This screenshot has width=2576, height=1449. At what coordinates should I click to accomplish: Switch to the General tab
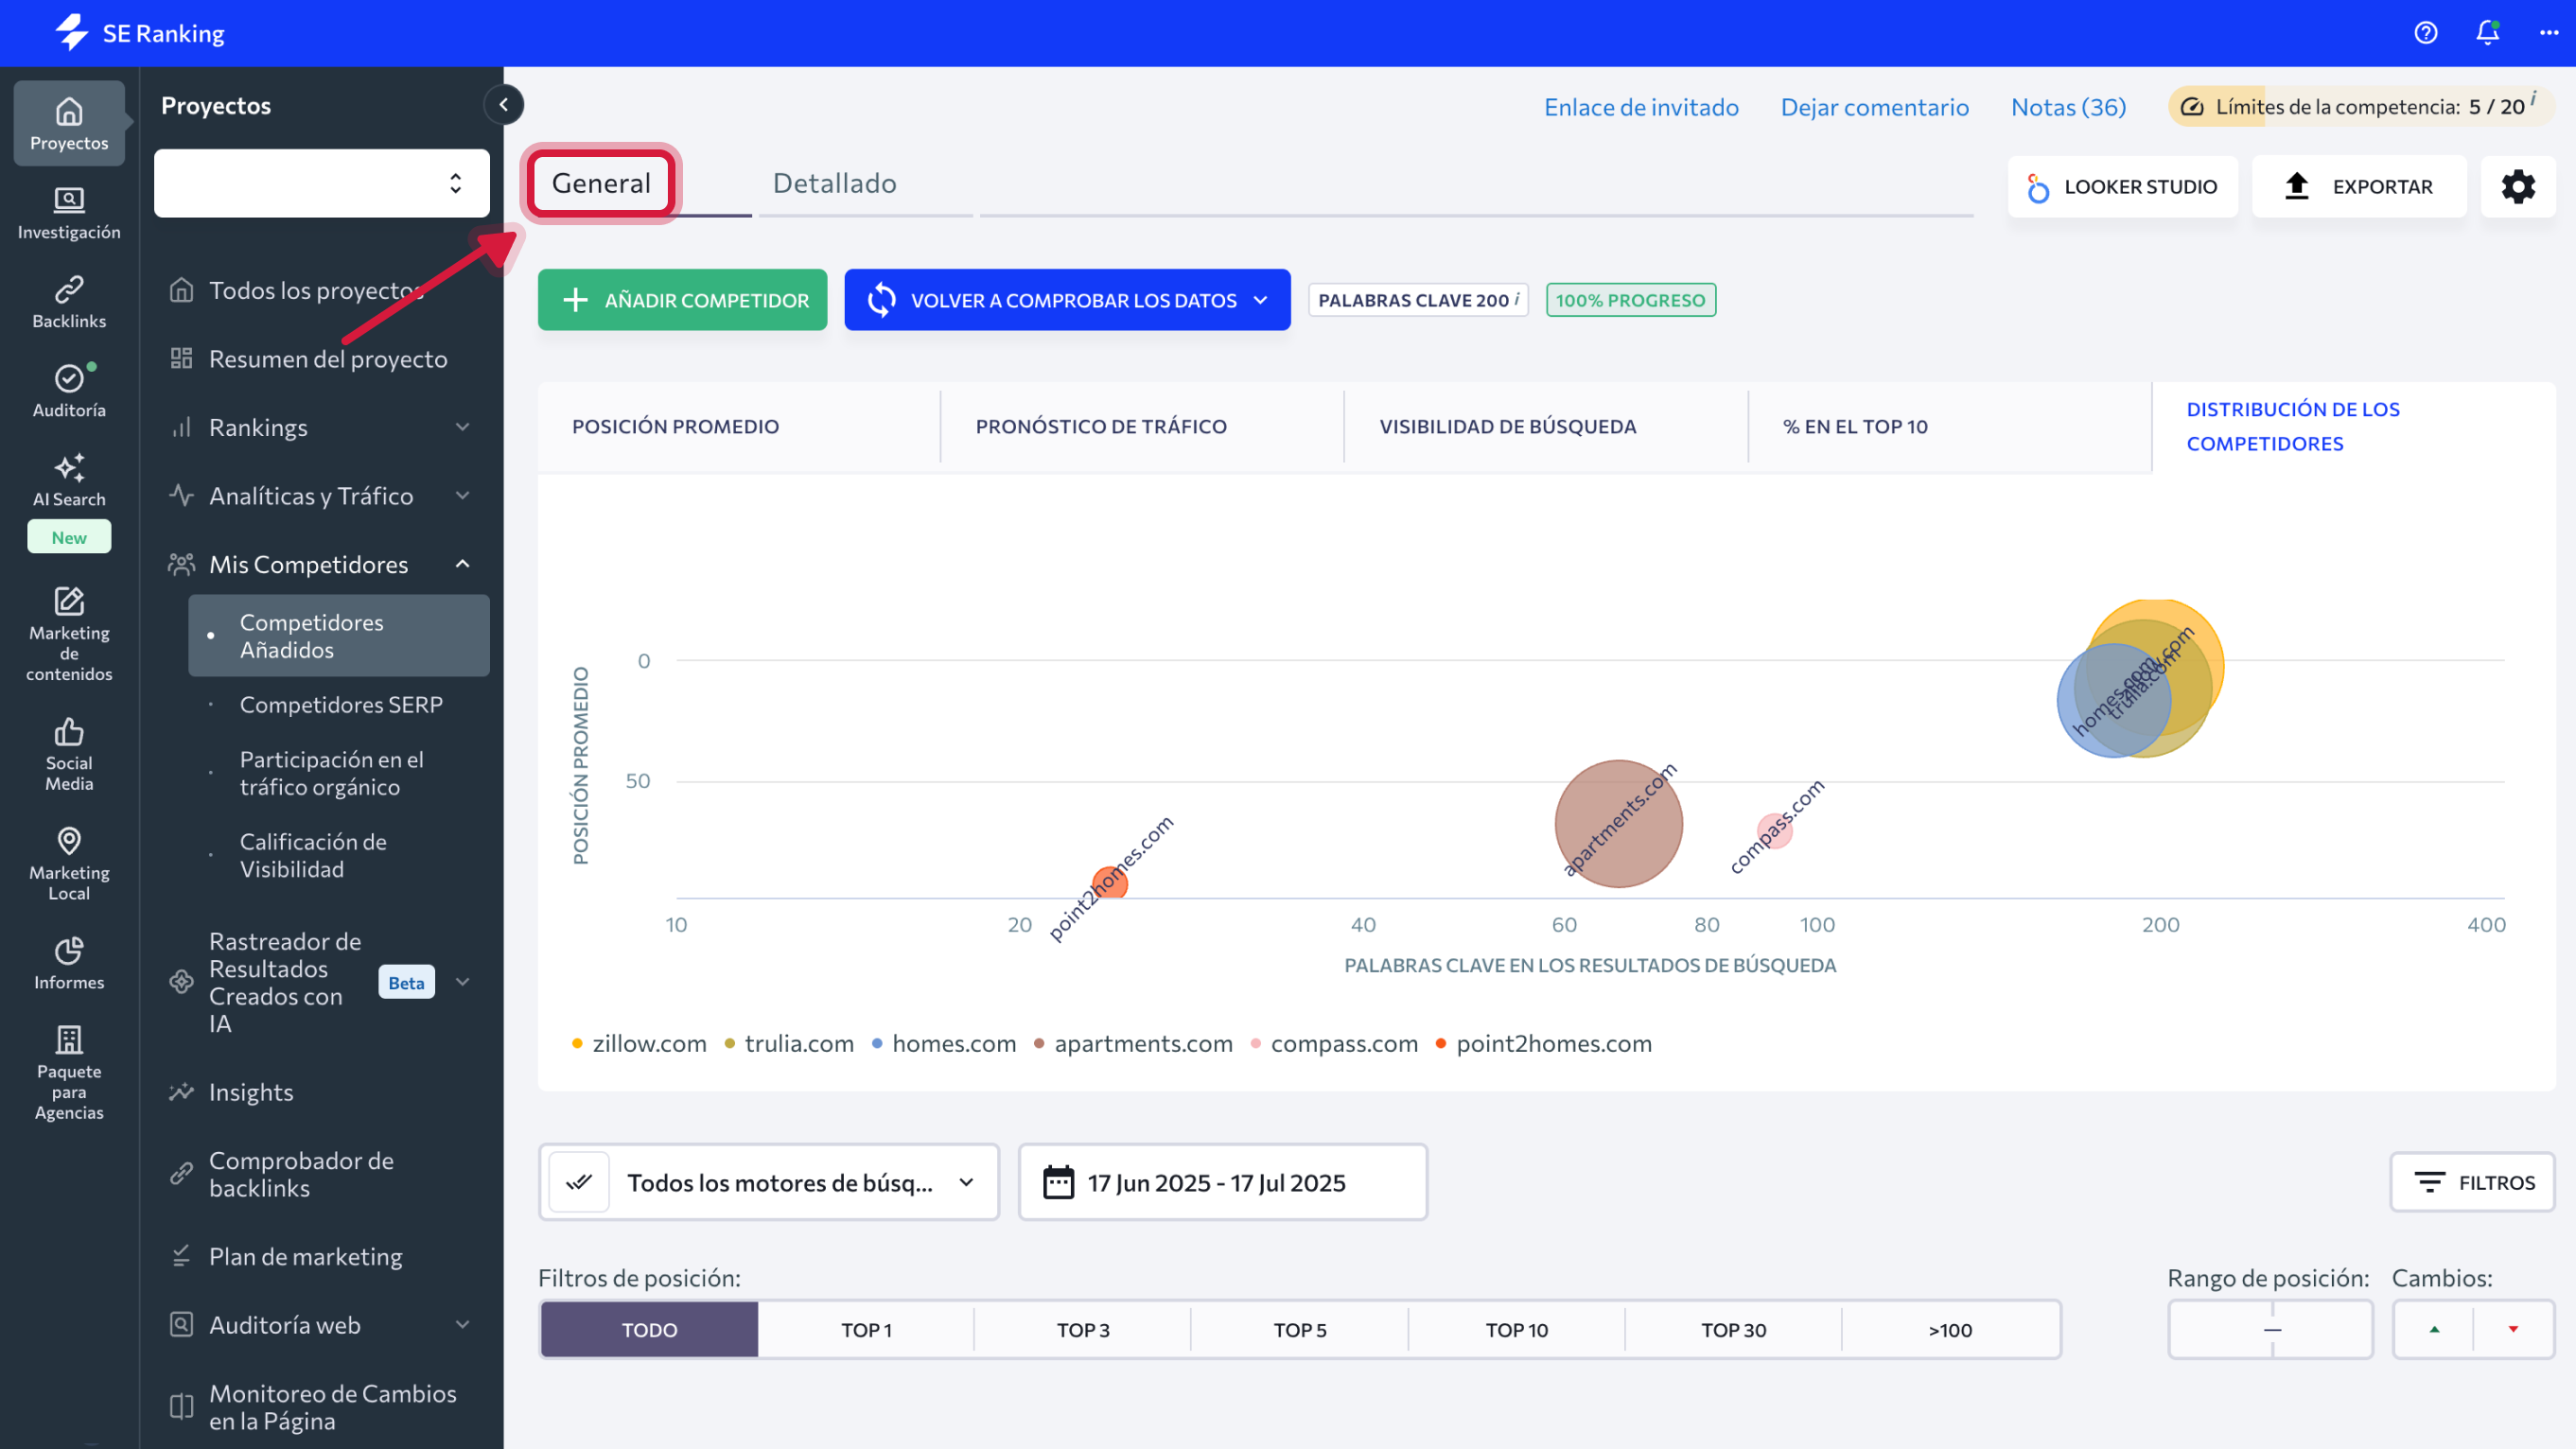601,183
